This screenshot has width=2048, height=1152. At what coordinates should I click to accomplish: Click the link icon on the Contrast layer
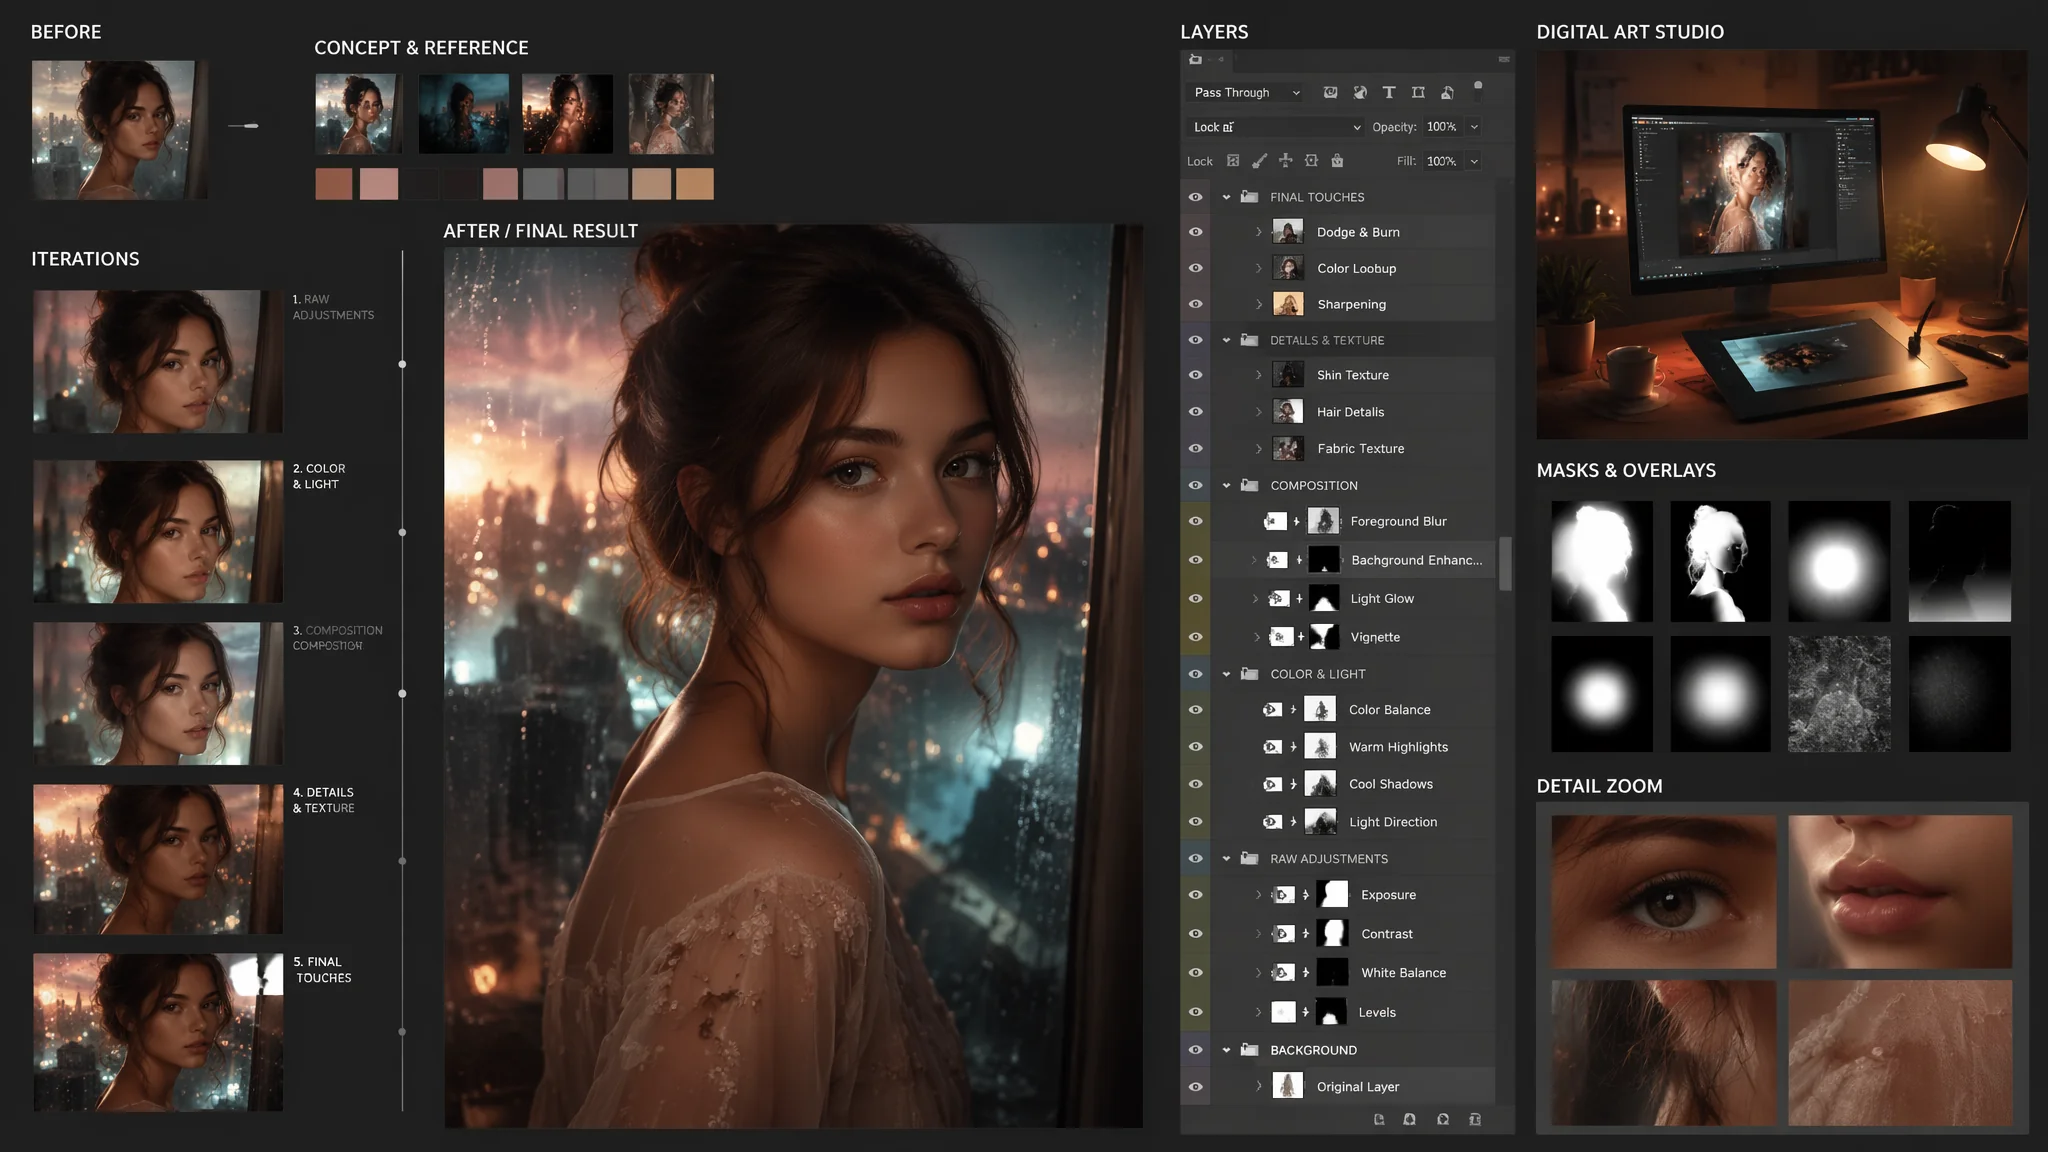(1306, 934)
